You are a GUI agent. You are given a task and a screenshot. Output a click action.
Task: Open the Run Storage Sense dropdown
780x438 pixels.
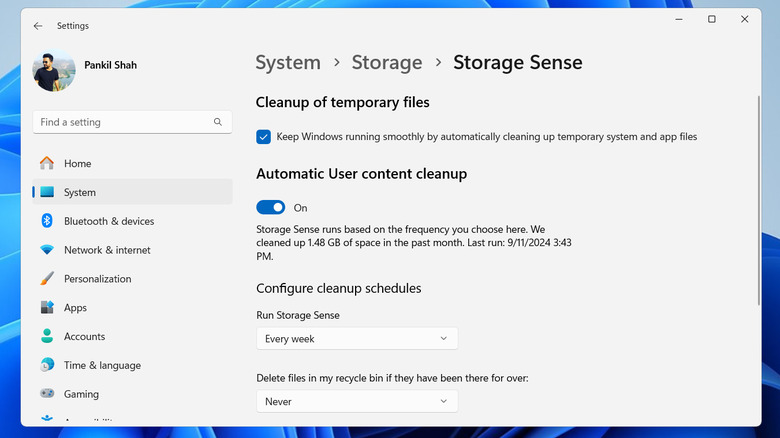[357, 339]
